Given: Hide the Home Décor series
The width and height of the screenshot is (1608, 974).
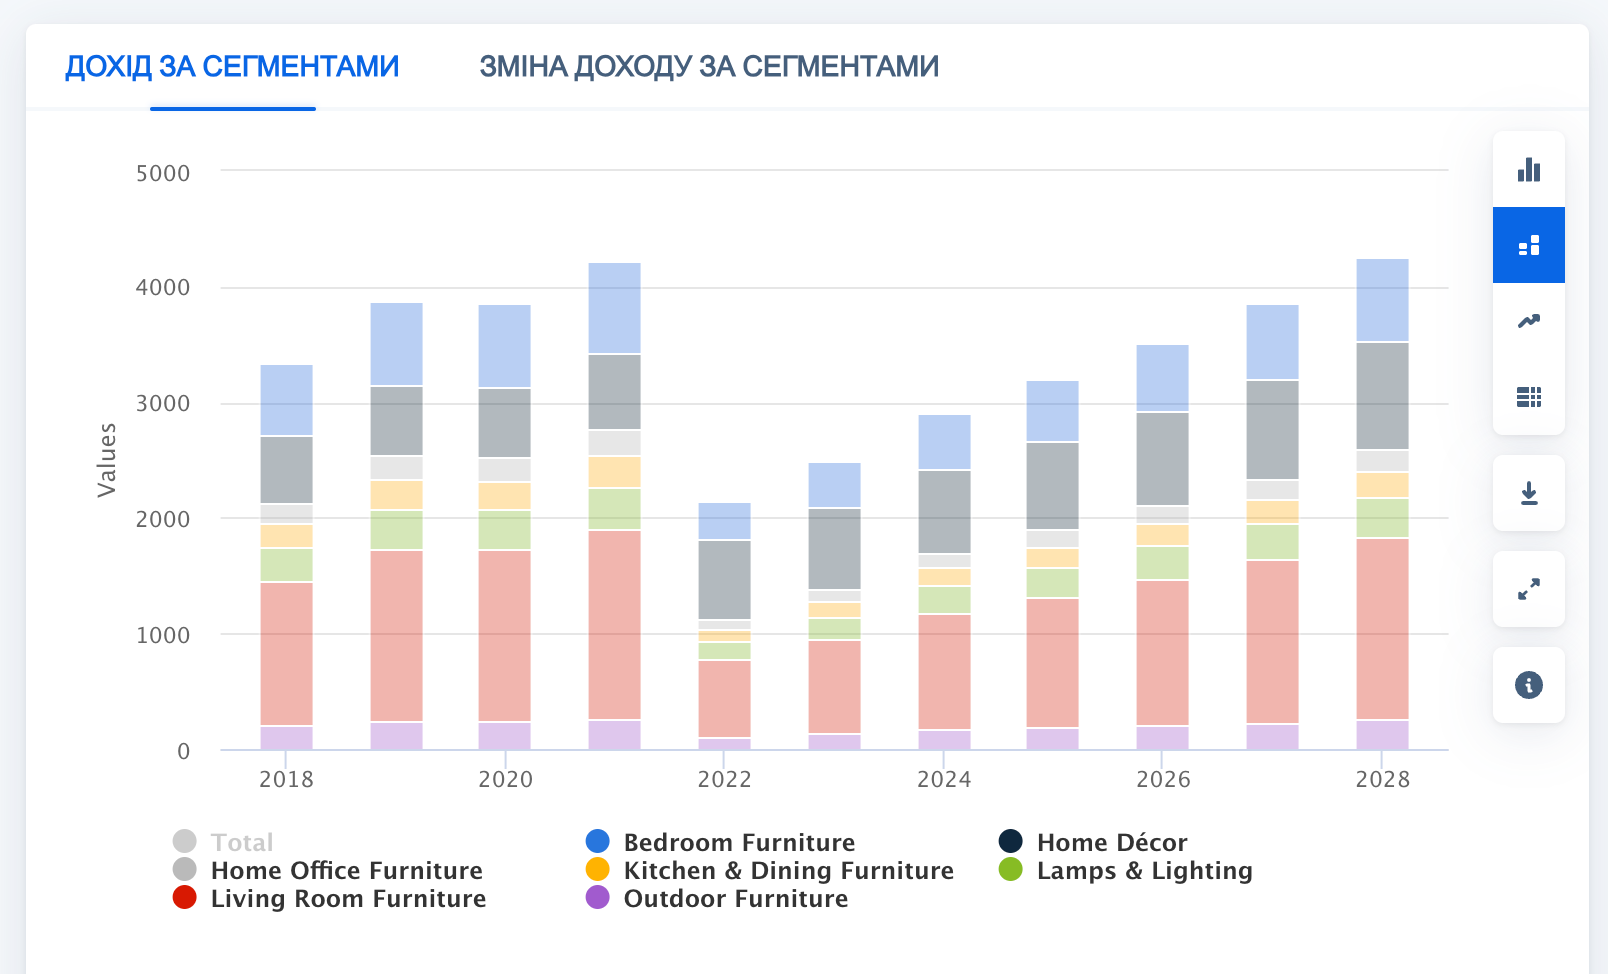Looking at the screenshot, I should [1111, 842].
